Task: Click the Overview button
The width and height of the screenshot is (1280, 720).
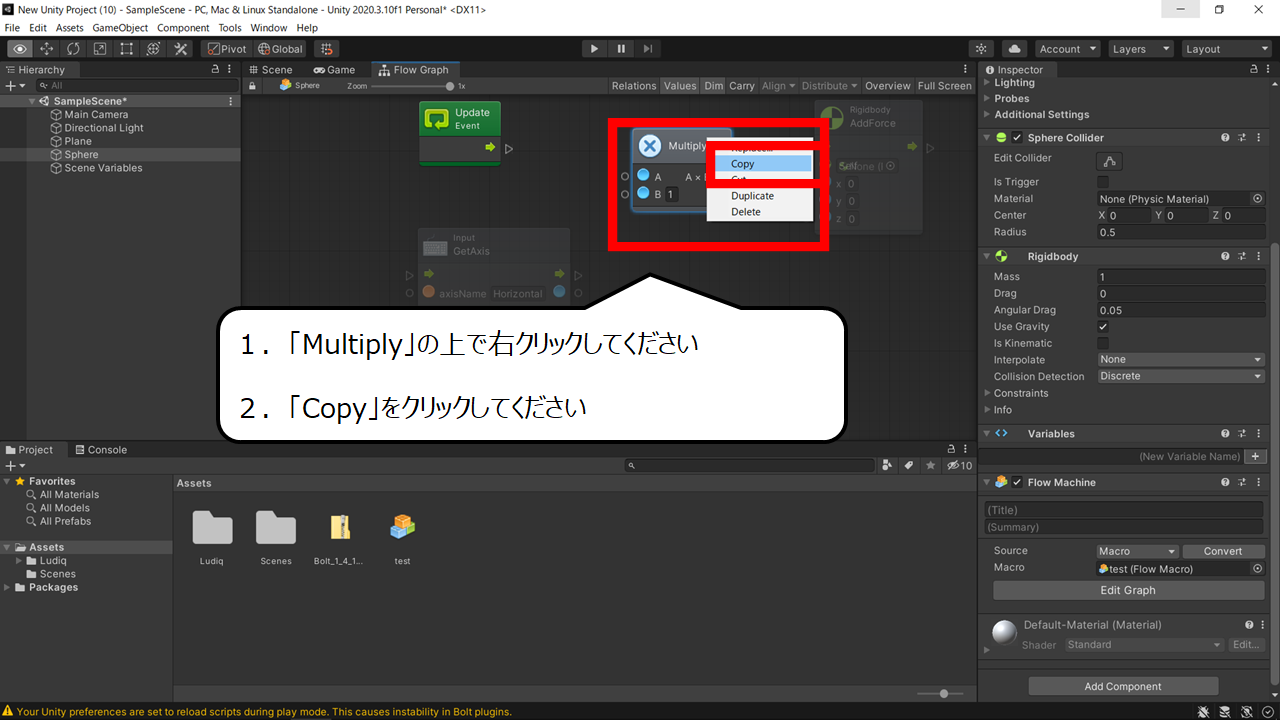Action: (888, 86)
